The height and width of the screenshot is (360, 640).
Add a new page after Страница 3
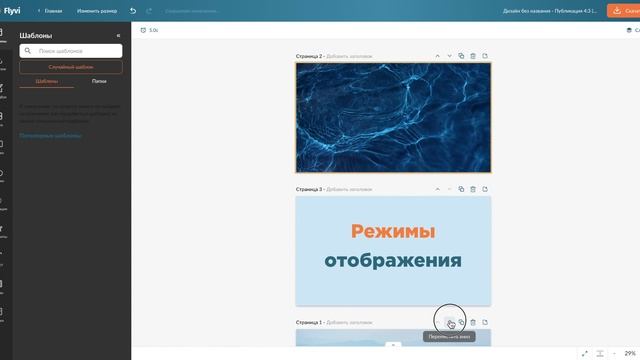[x=485, y=189]
